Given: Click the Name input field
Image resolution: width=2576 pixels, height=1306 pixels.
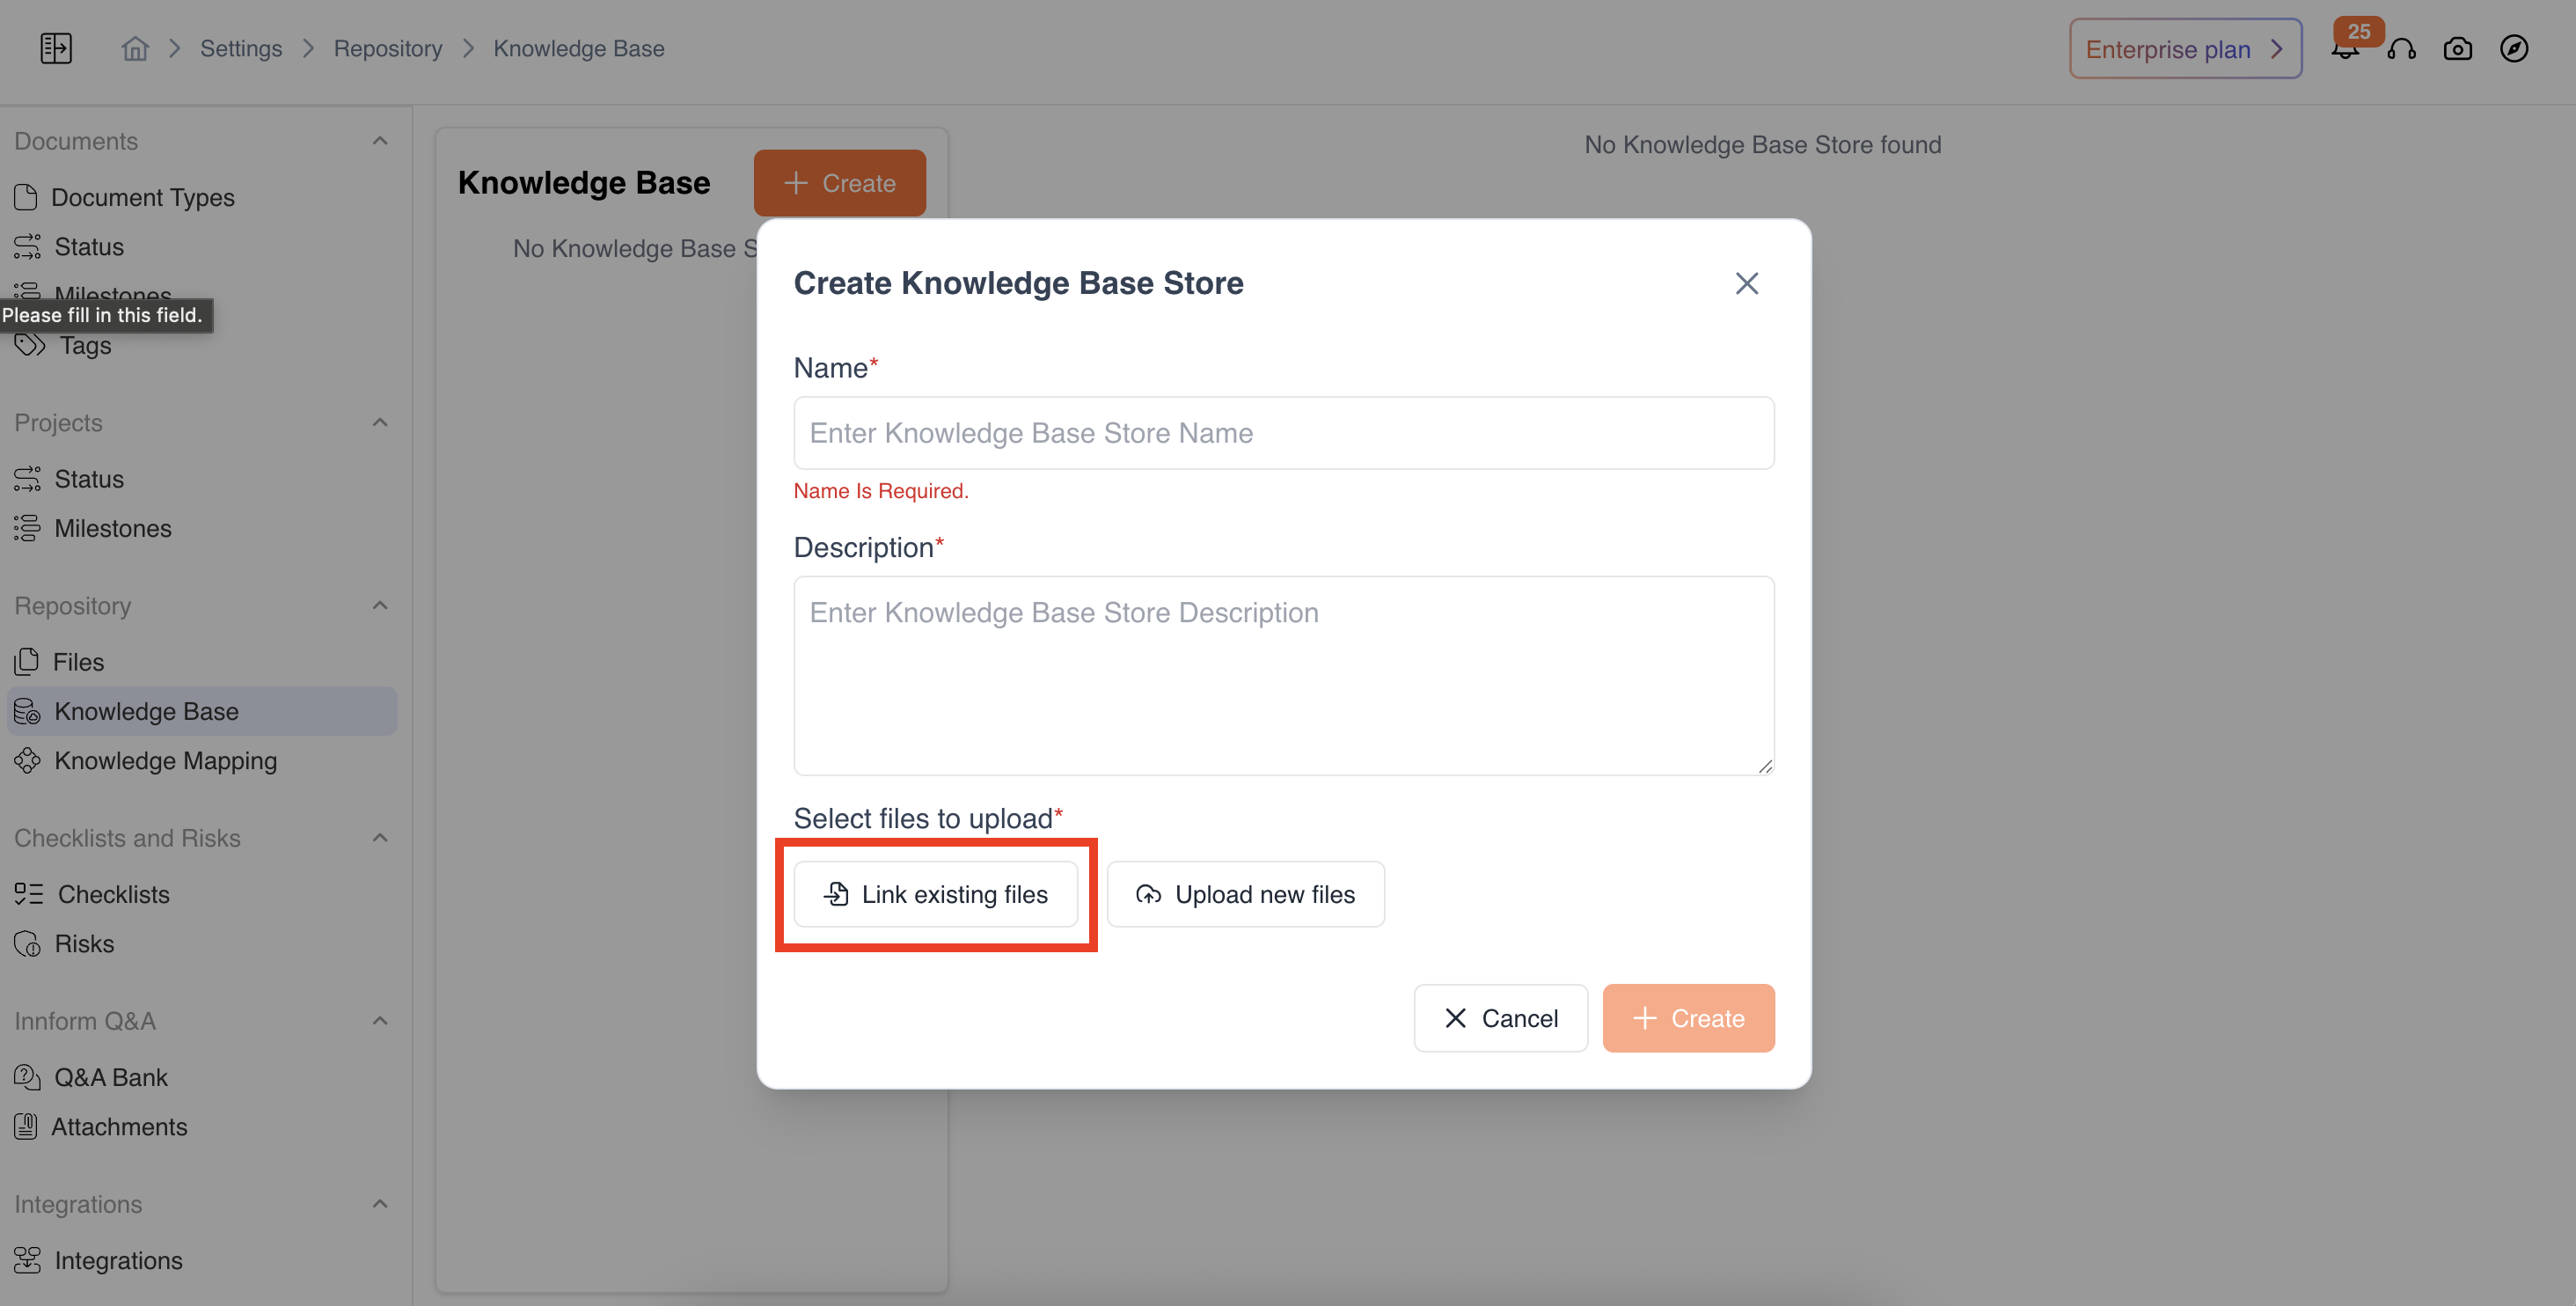Looking at the screenshot, I should 1283,433.
